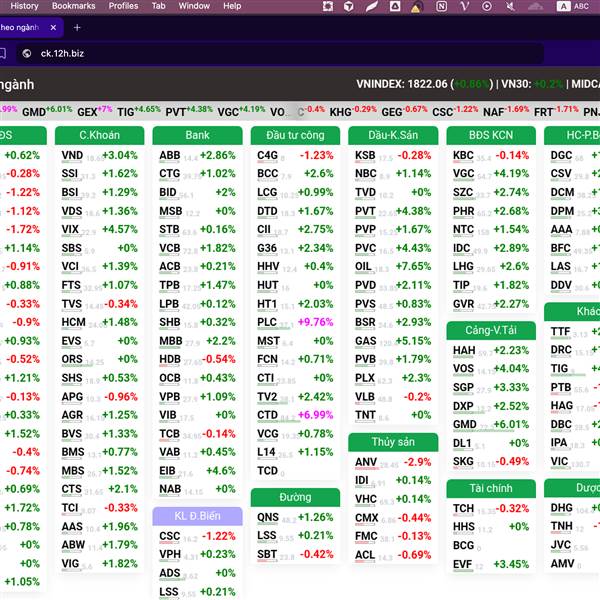Open the VND stock ticker
This screenshot has height=600, width=600.
[72, 155]
